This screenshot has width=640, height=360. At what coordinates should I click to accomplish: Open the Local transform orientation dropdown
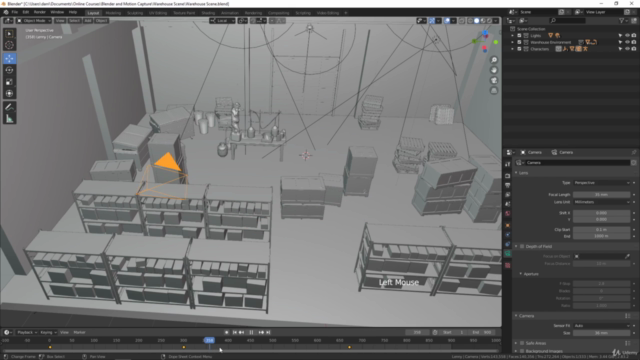click(222, 20)
